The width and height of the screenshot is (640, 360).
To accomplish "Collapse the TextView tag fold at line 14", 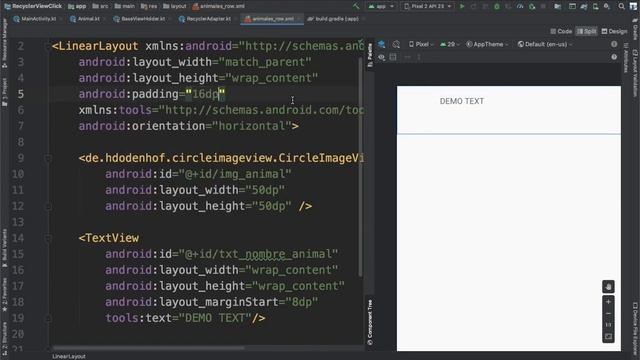I will (48, 238).
